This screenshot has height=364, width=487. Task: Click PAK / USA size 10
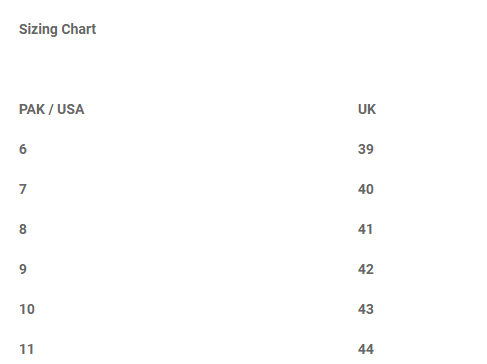(x=27, y=309)
